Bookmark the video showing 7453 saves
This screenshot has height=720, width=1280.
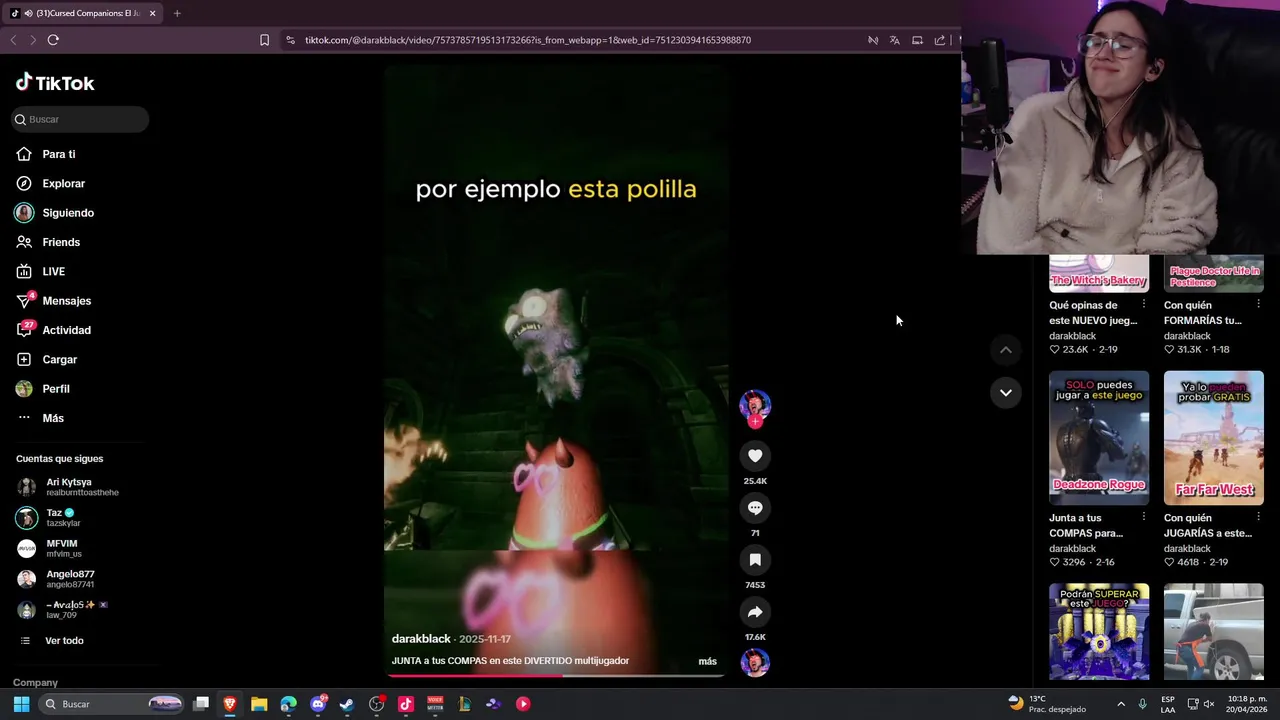click(x=755, y=560)
